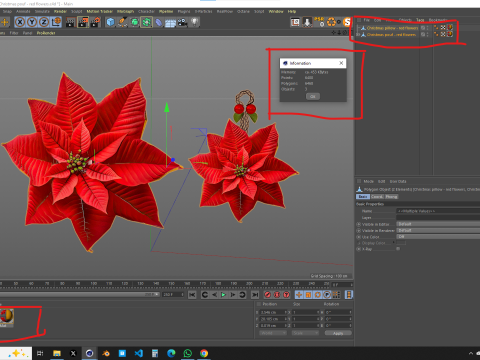Viewport: 480px width, 360px height.
Task: Open the Visible in Editor dropdown
Action: click(438, 224)
